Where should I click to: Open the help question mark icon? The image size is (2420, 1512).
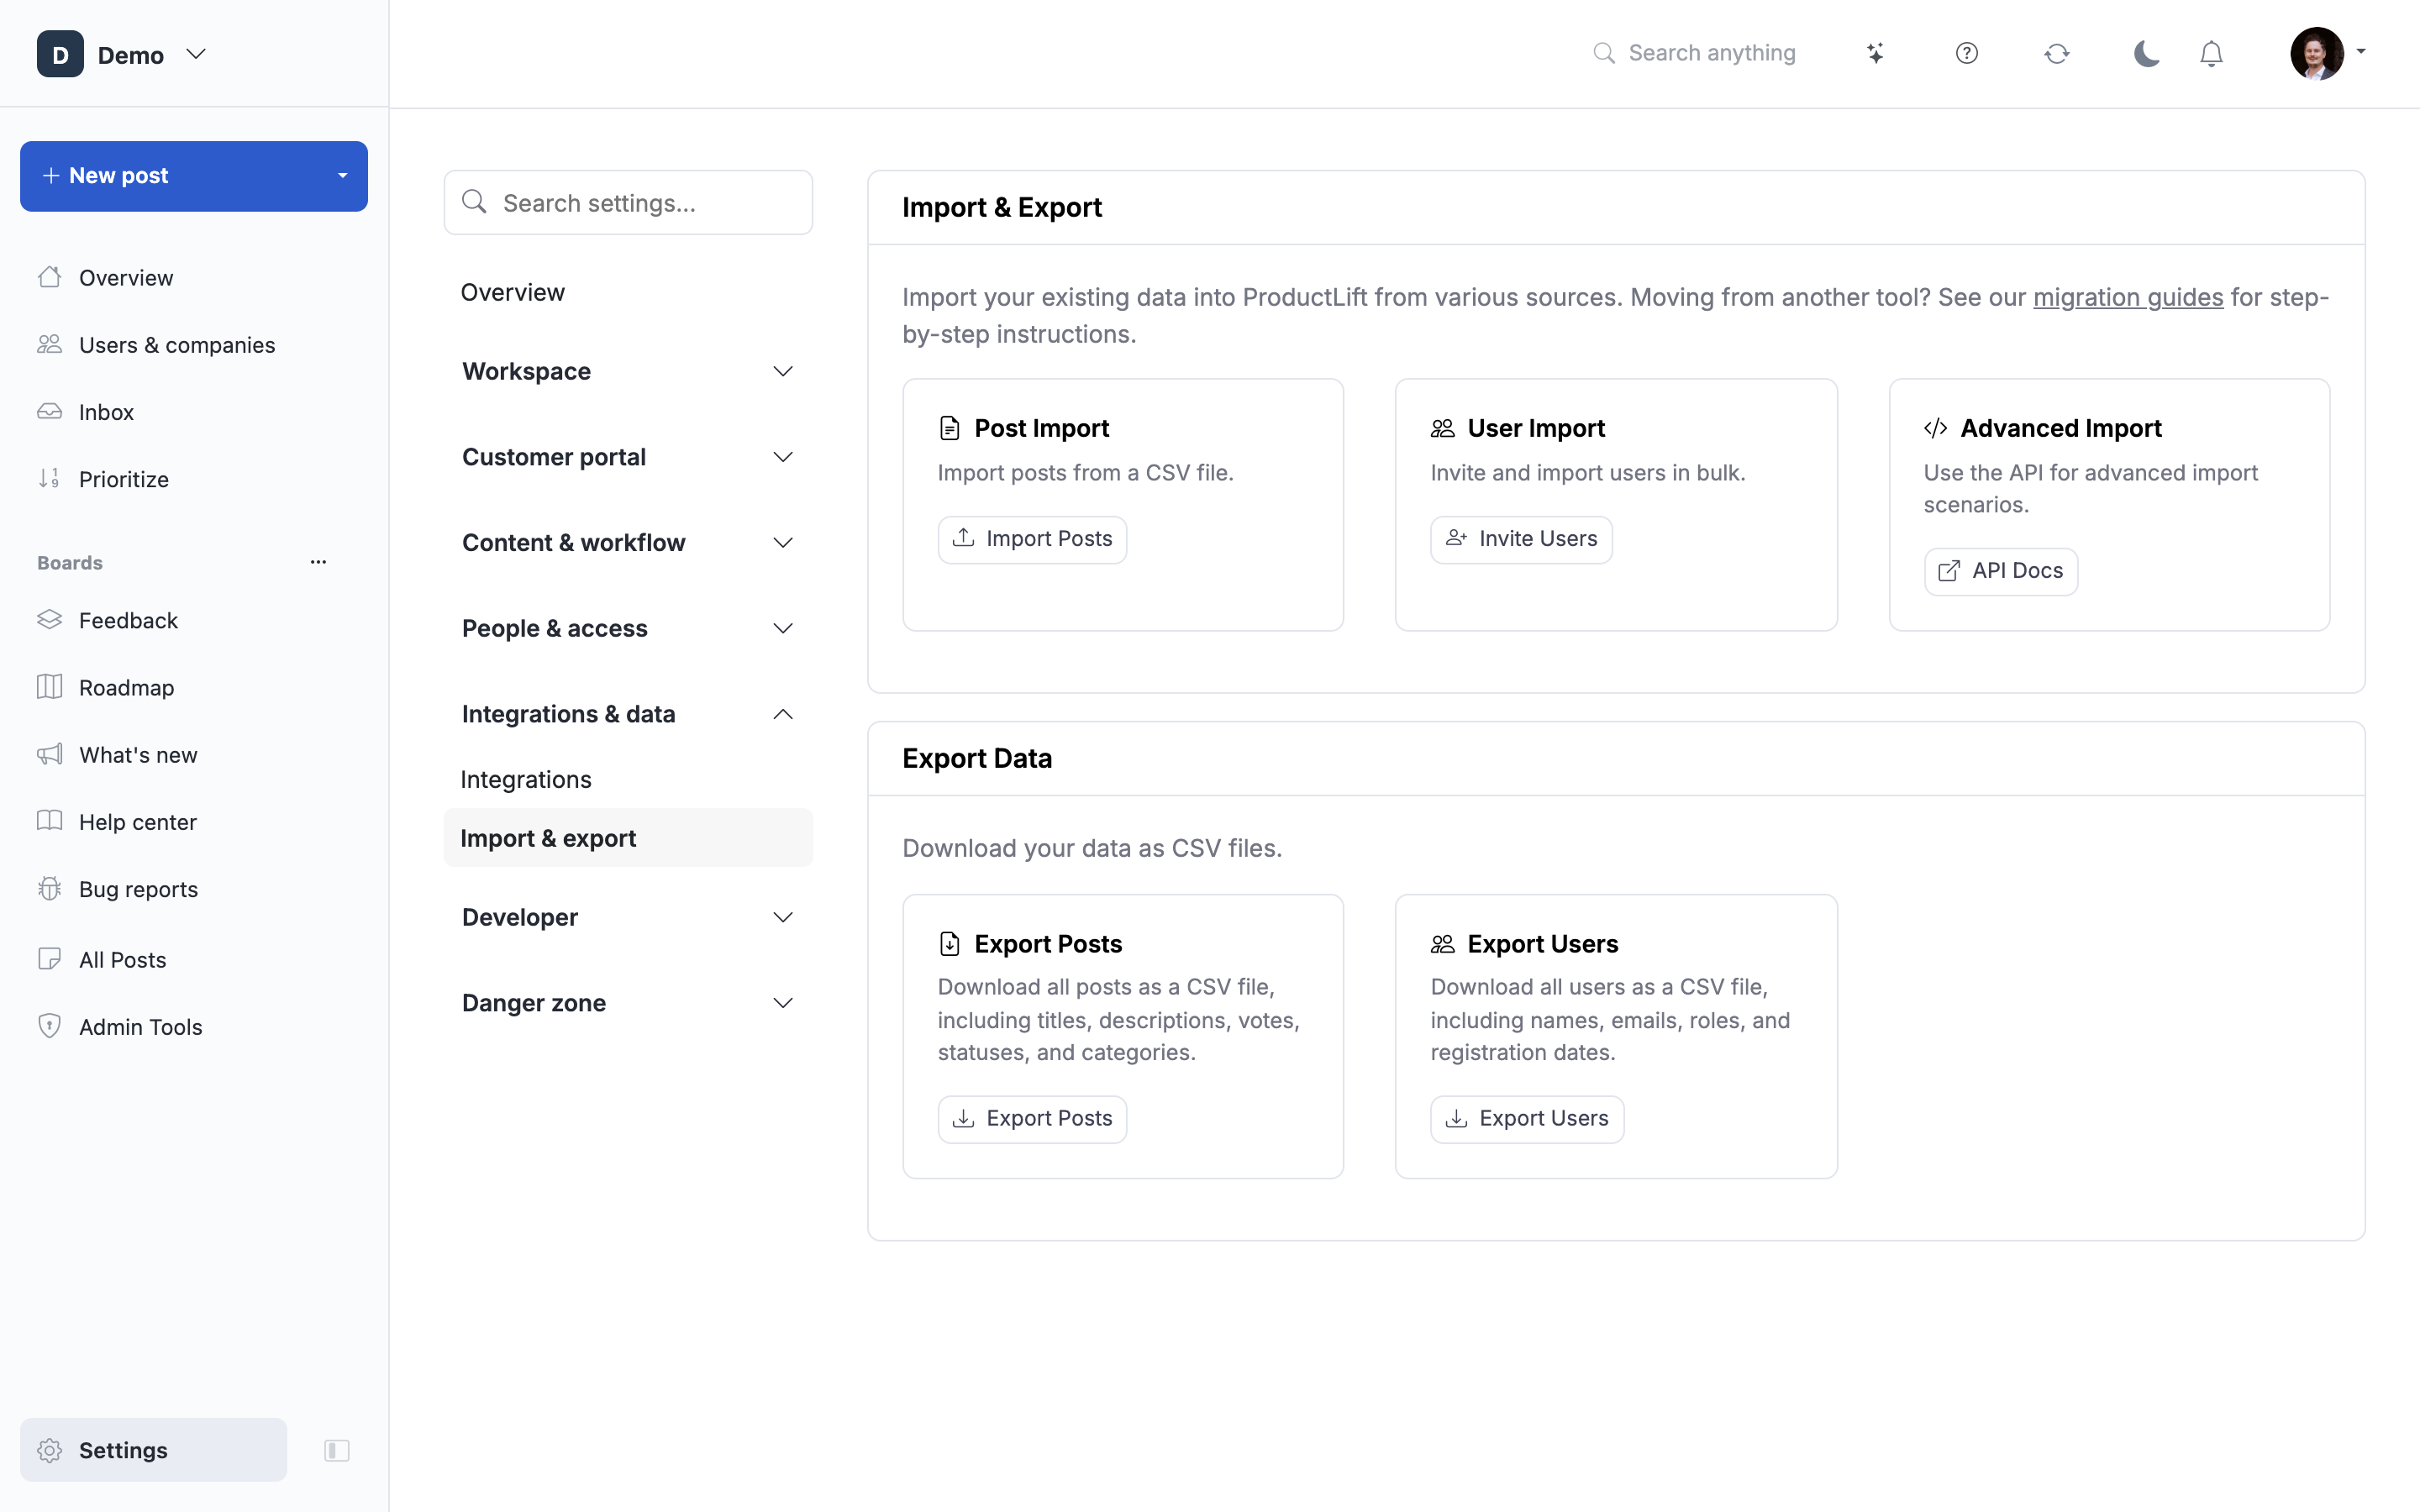point(1966,53)
